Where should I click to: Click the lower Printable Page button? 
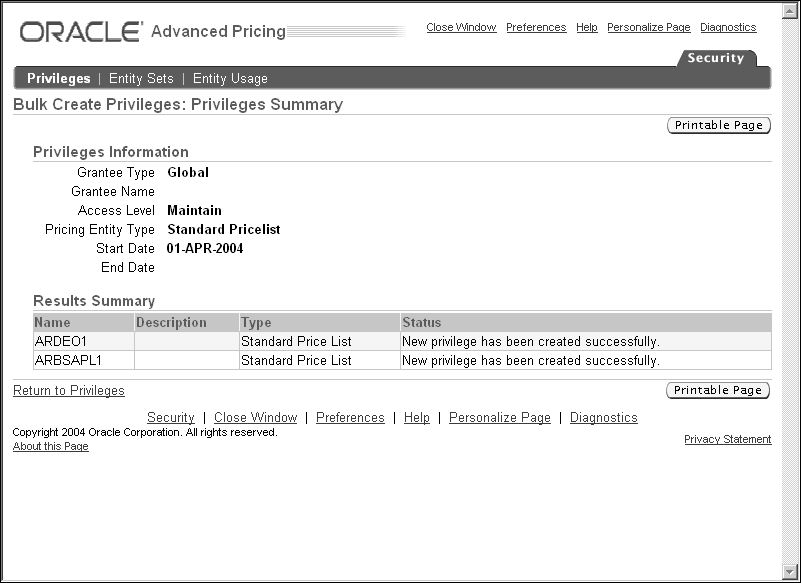coord(718,390)
